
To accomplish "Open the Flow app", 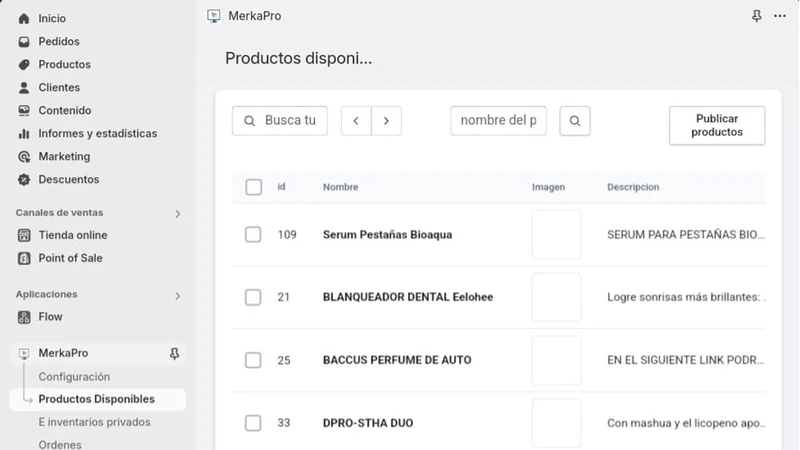I will click(51, 317).
